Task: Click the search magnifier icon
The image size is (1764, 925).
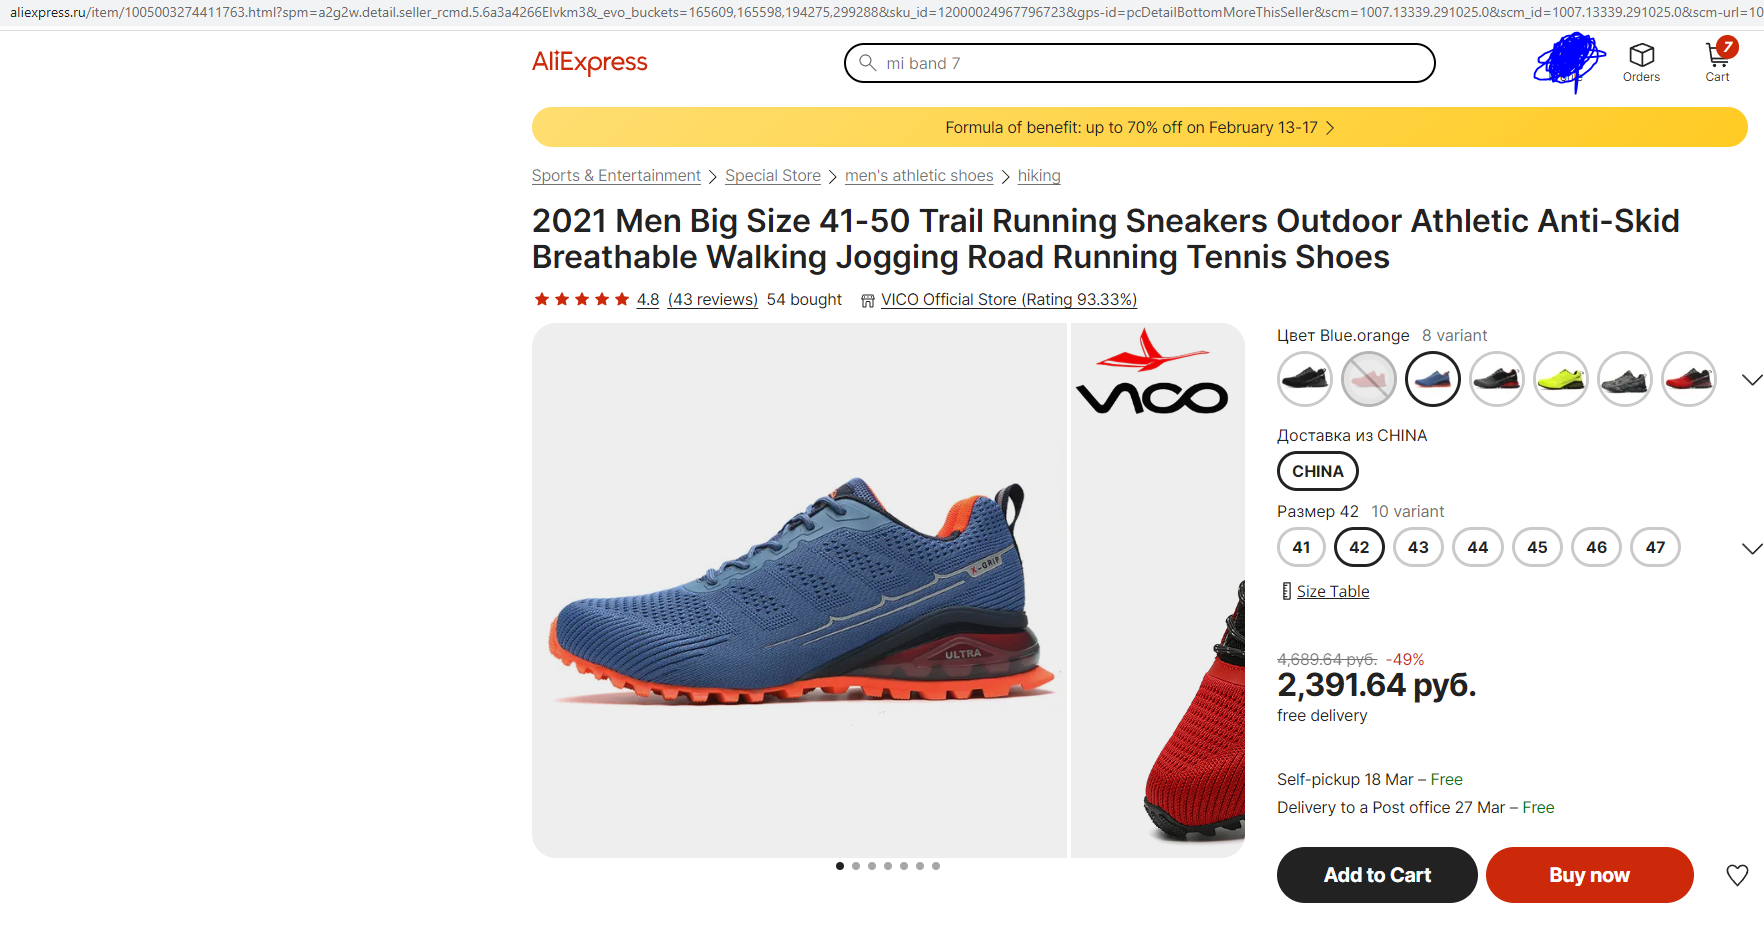Action: [x=867, y=63]
